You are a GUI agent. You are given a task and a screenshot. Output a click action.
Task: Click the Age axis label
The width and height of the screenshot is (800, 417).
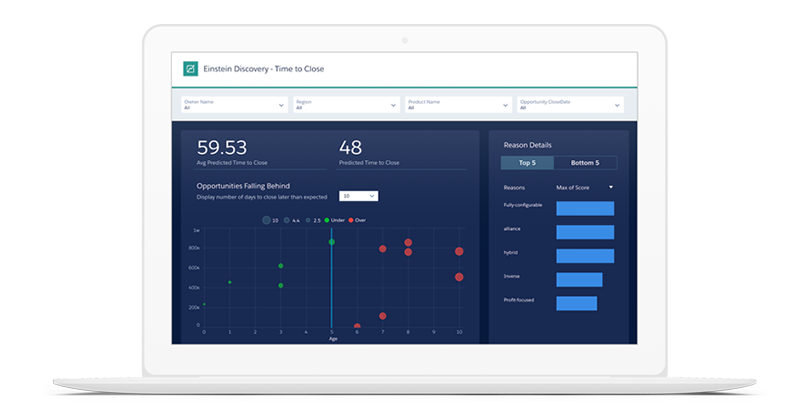pyautogui.click(x=333, y=338)
